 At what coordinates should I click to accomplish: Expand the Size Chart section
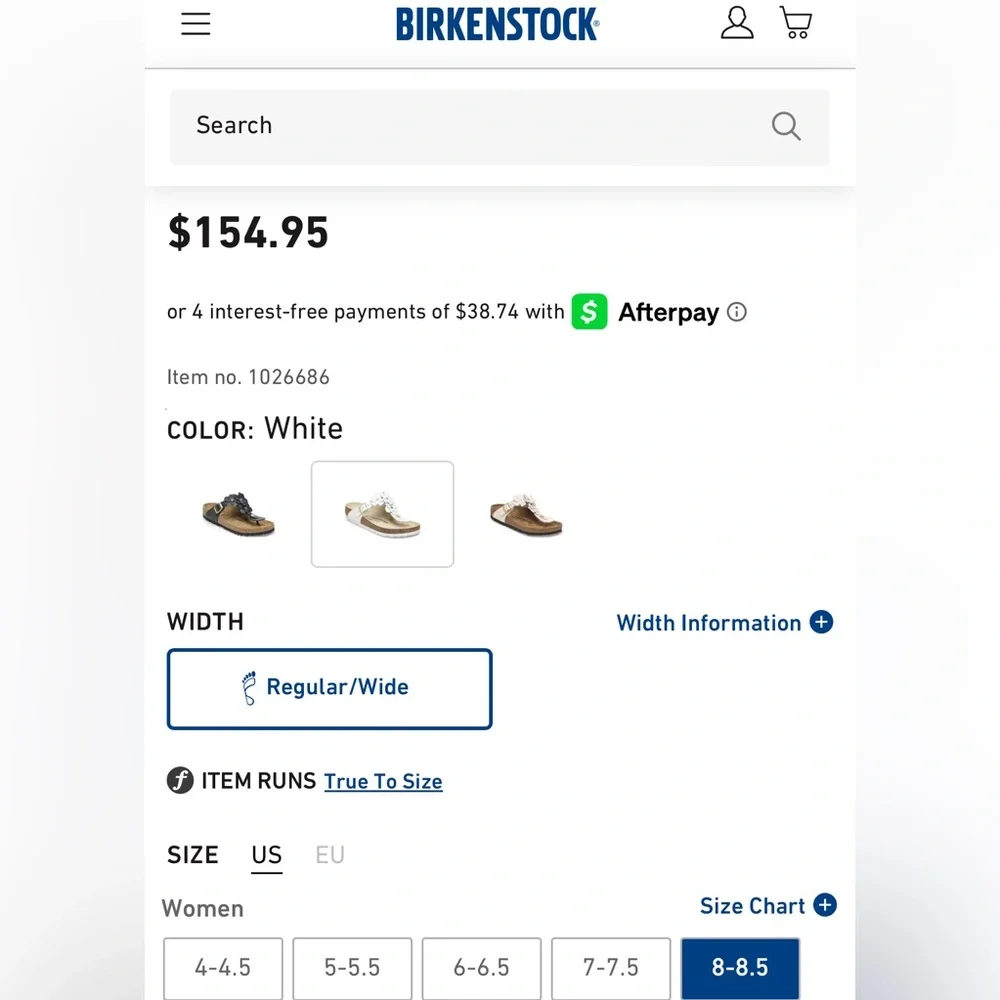tap(824, 905)
